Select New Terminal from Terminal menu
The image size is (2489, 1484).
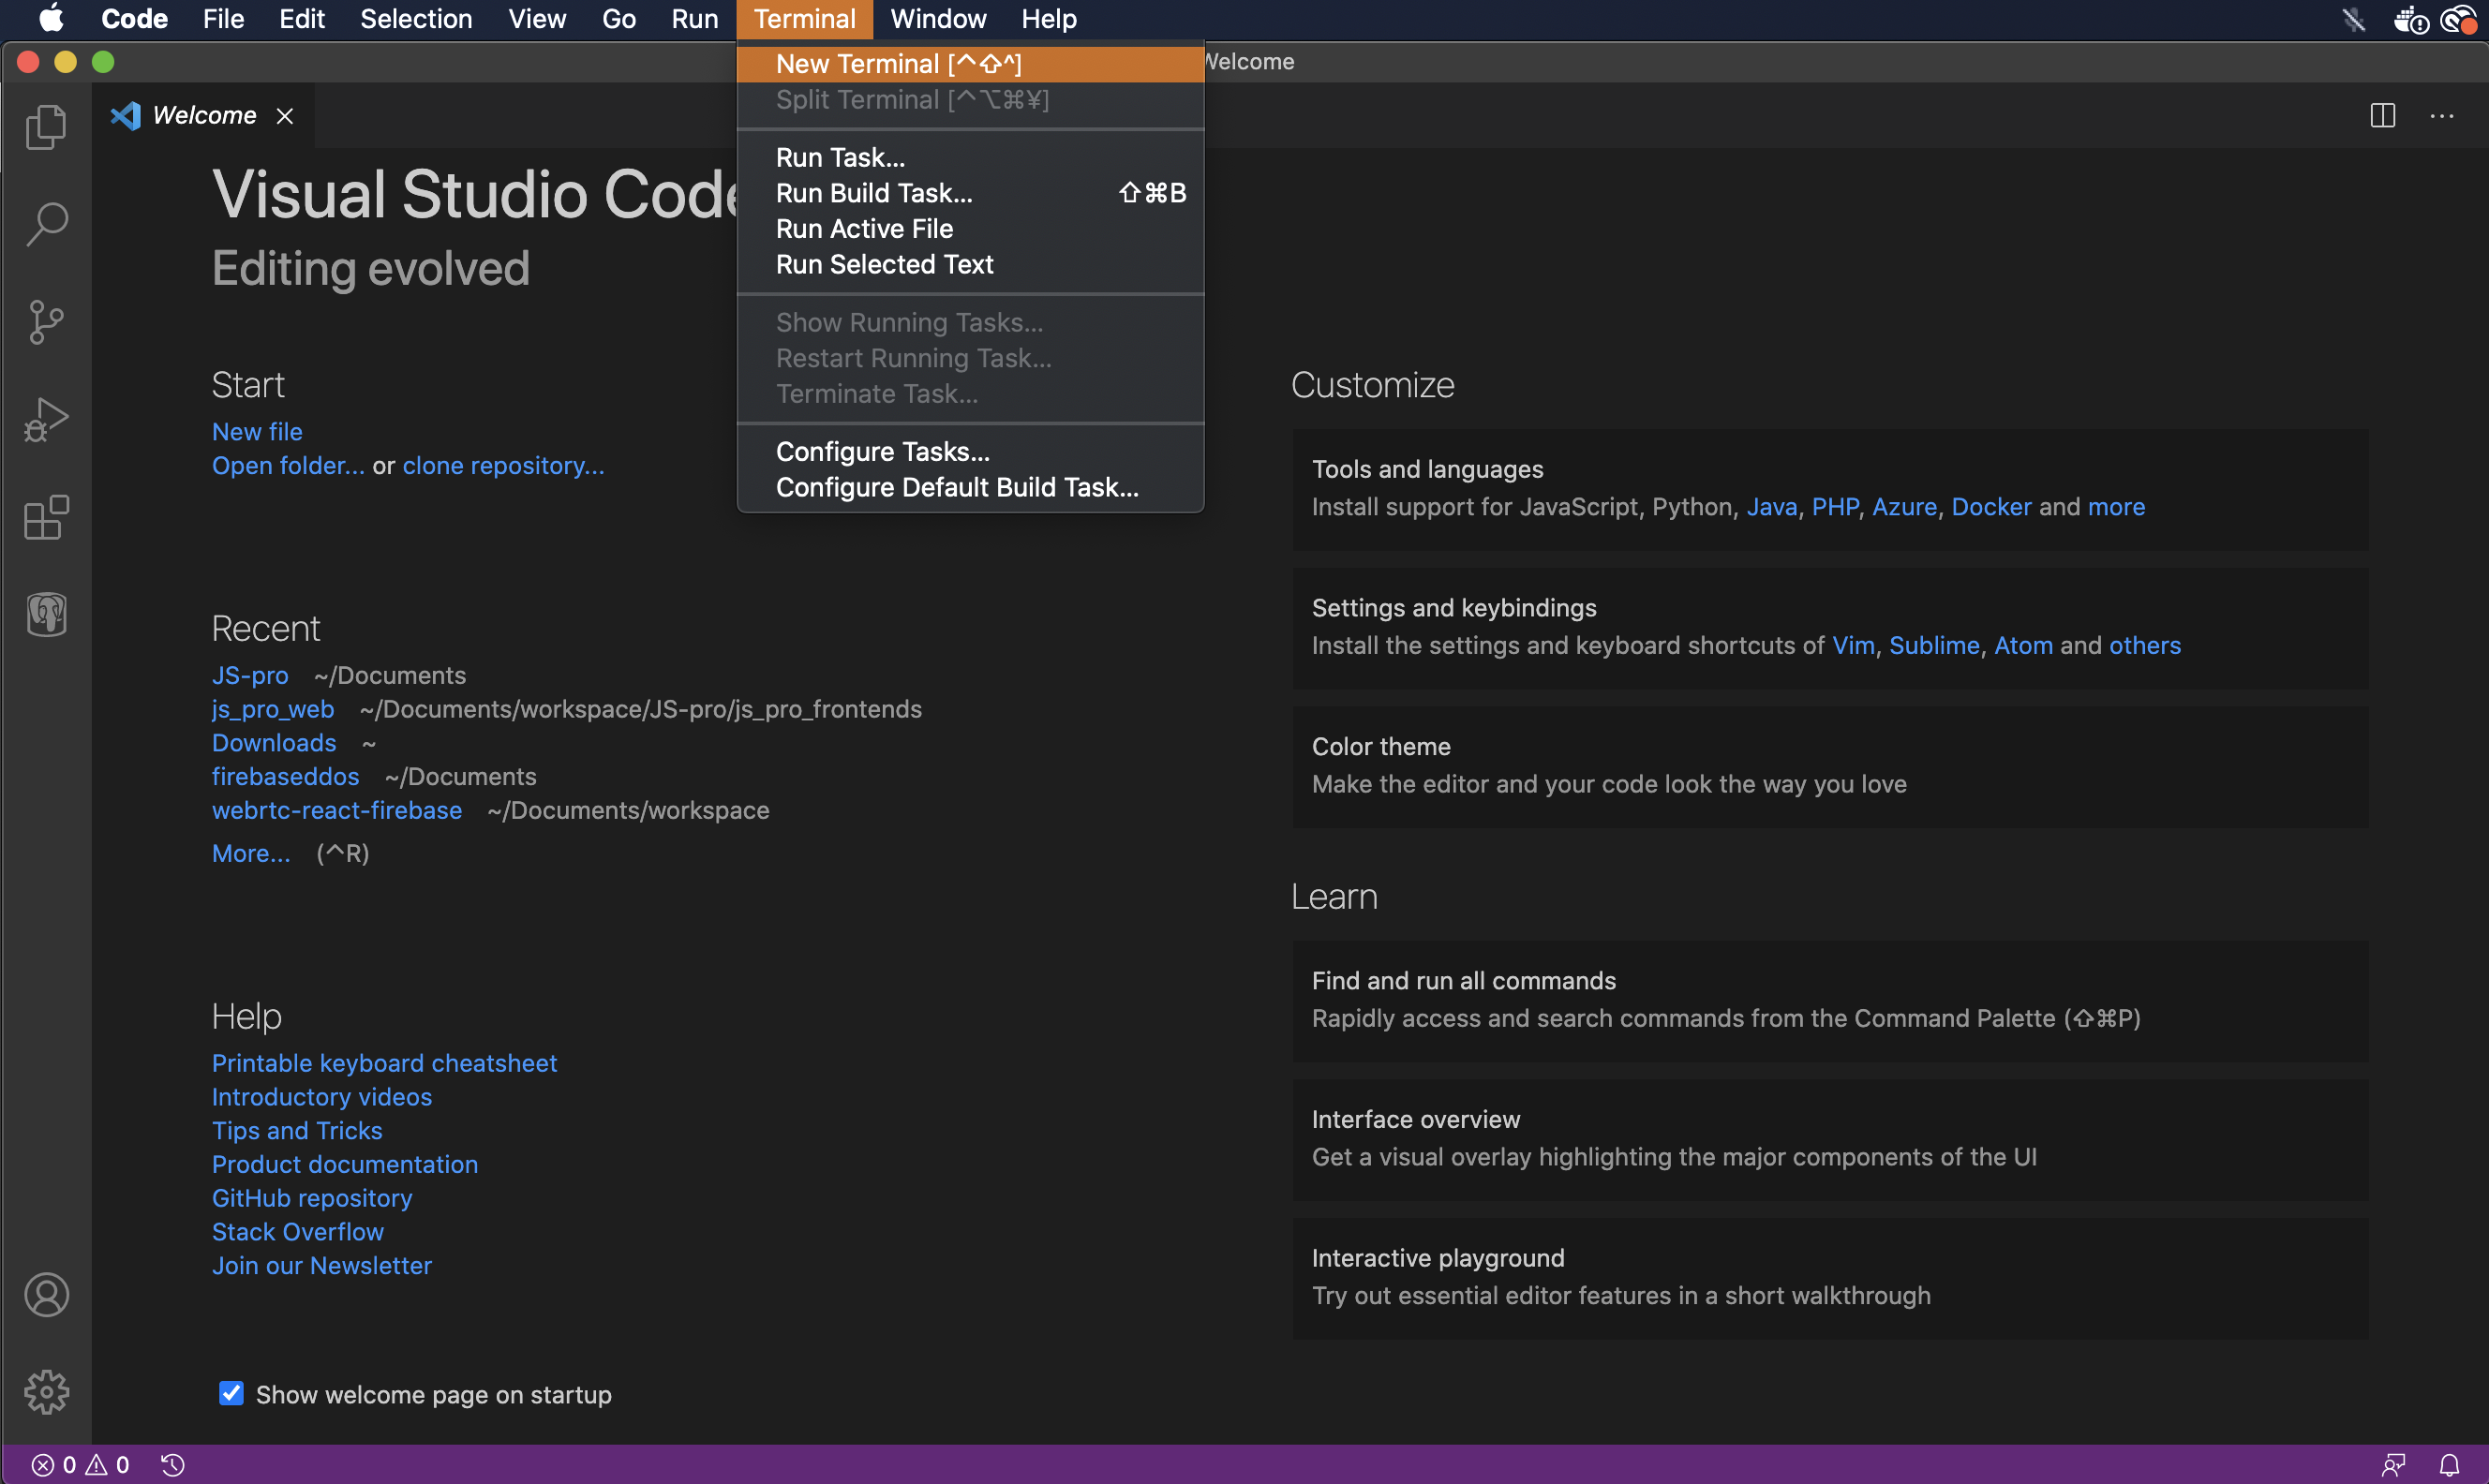(897, 64)
